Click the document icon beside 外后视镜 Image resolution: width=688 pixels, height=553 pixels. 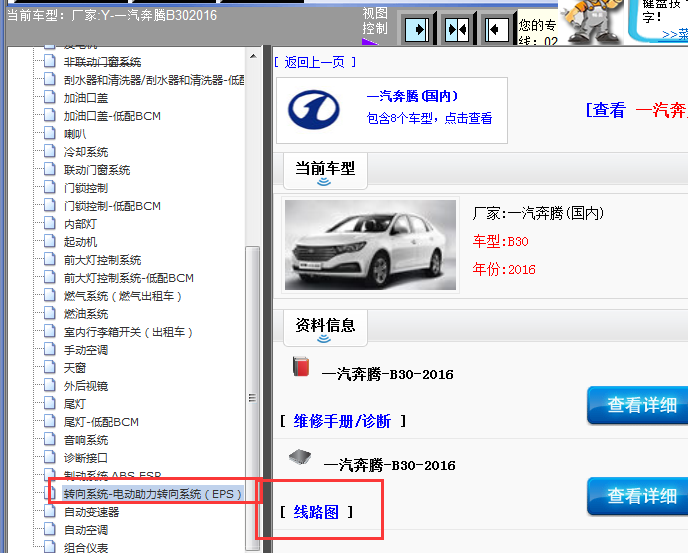[x=50, y=385]
